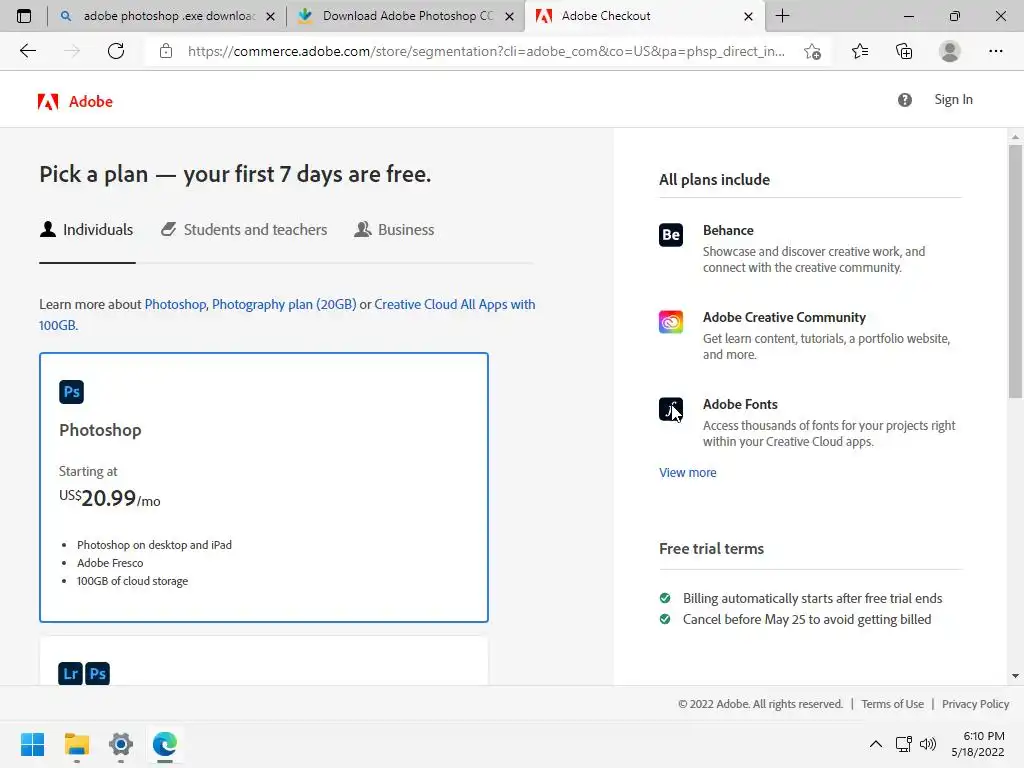Screen dimensions: 1024x768
Task: Click scrollbar up arrow
Action: pos(1015,137)
